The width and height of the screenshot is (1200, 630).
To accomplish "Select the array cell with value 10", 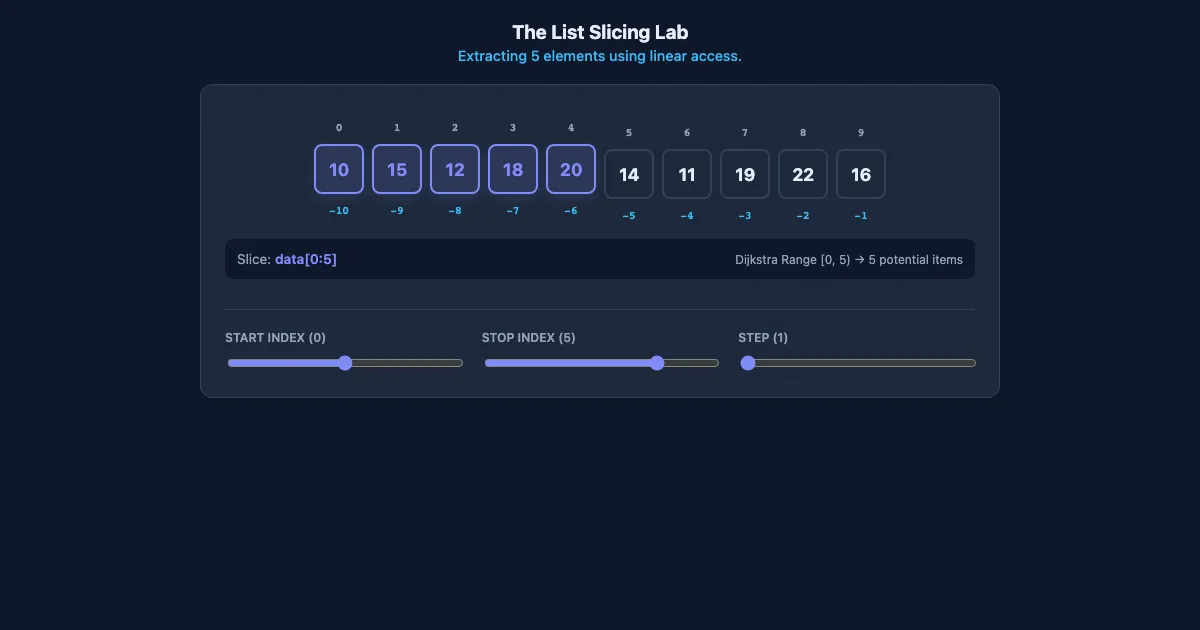I will (339, 169).
